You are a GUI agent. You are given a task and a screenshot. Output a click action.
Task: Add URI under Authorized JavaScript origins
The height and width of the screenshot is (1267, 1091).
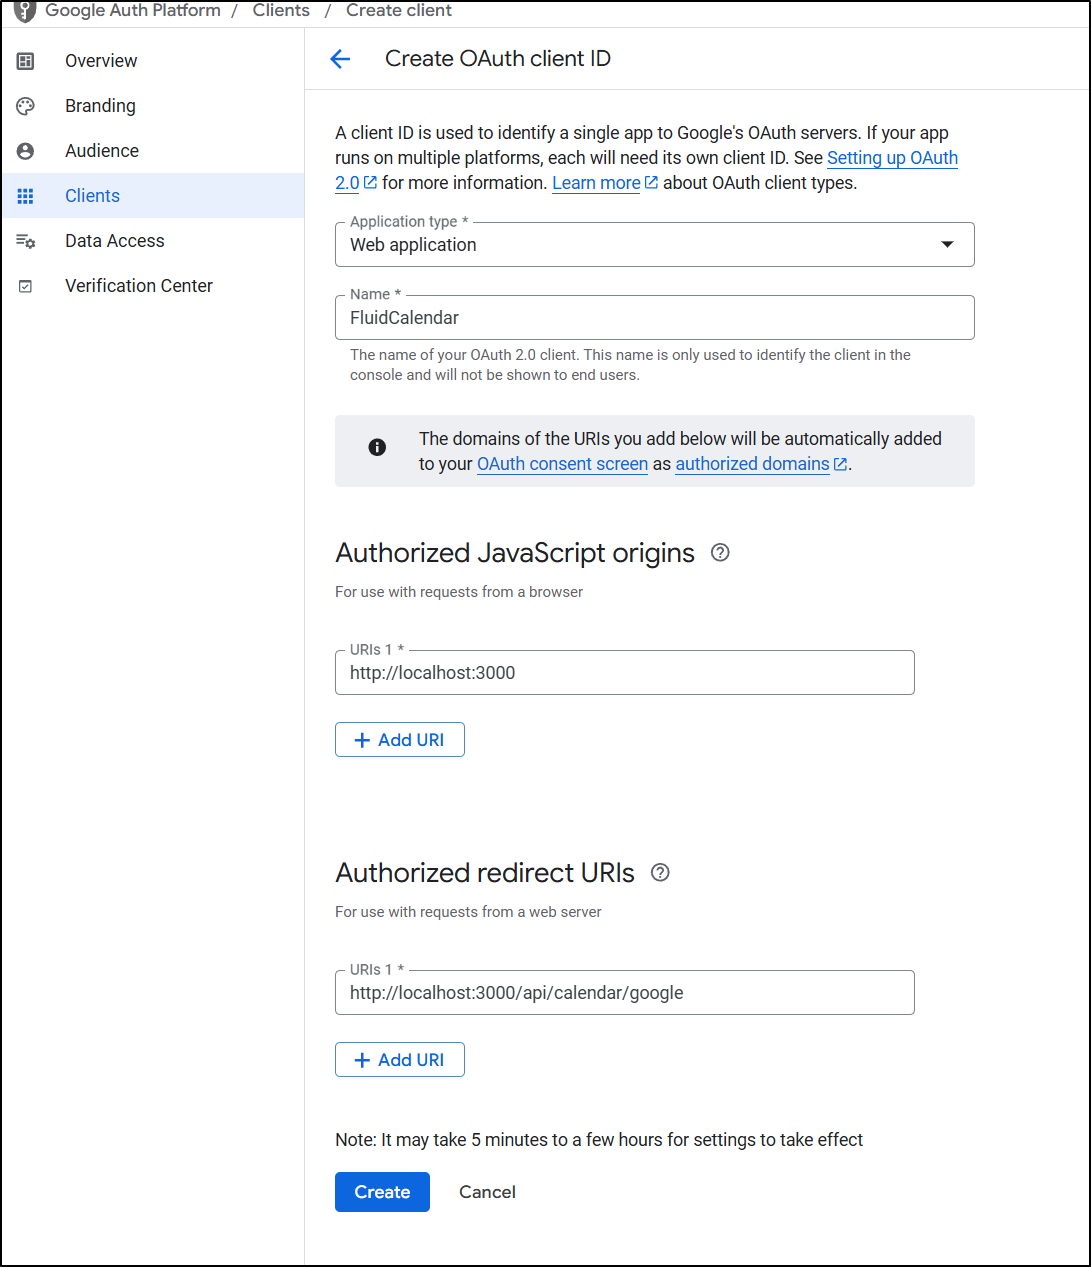click(400, 740)
